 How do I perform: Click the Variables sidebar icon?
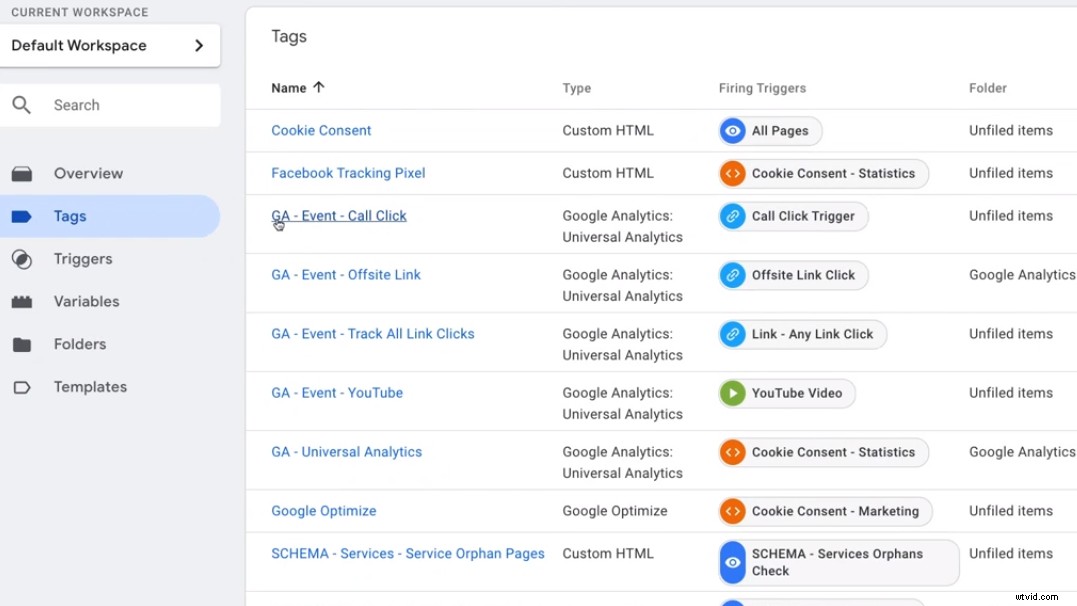(23, 301)
